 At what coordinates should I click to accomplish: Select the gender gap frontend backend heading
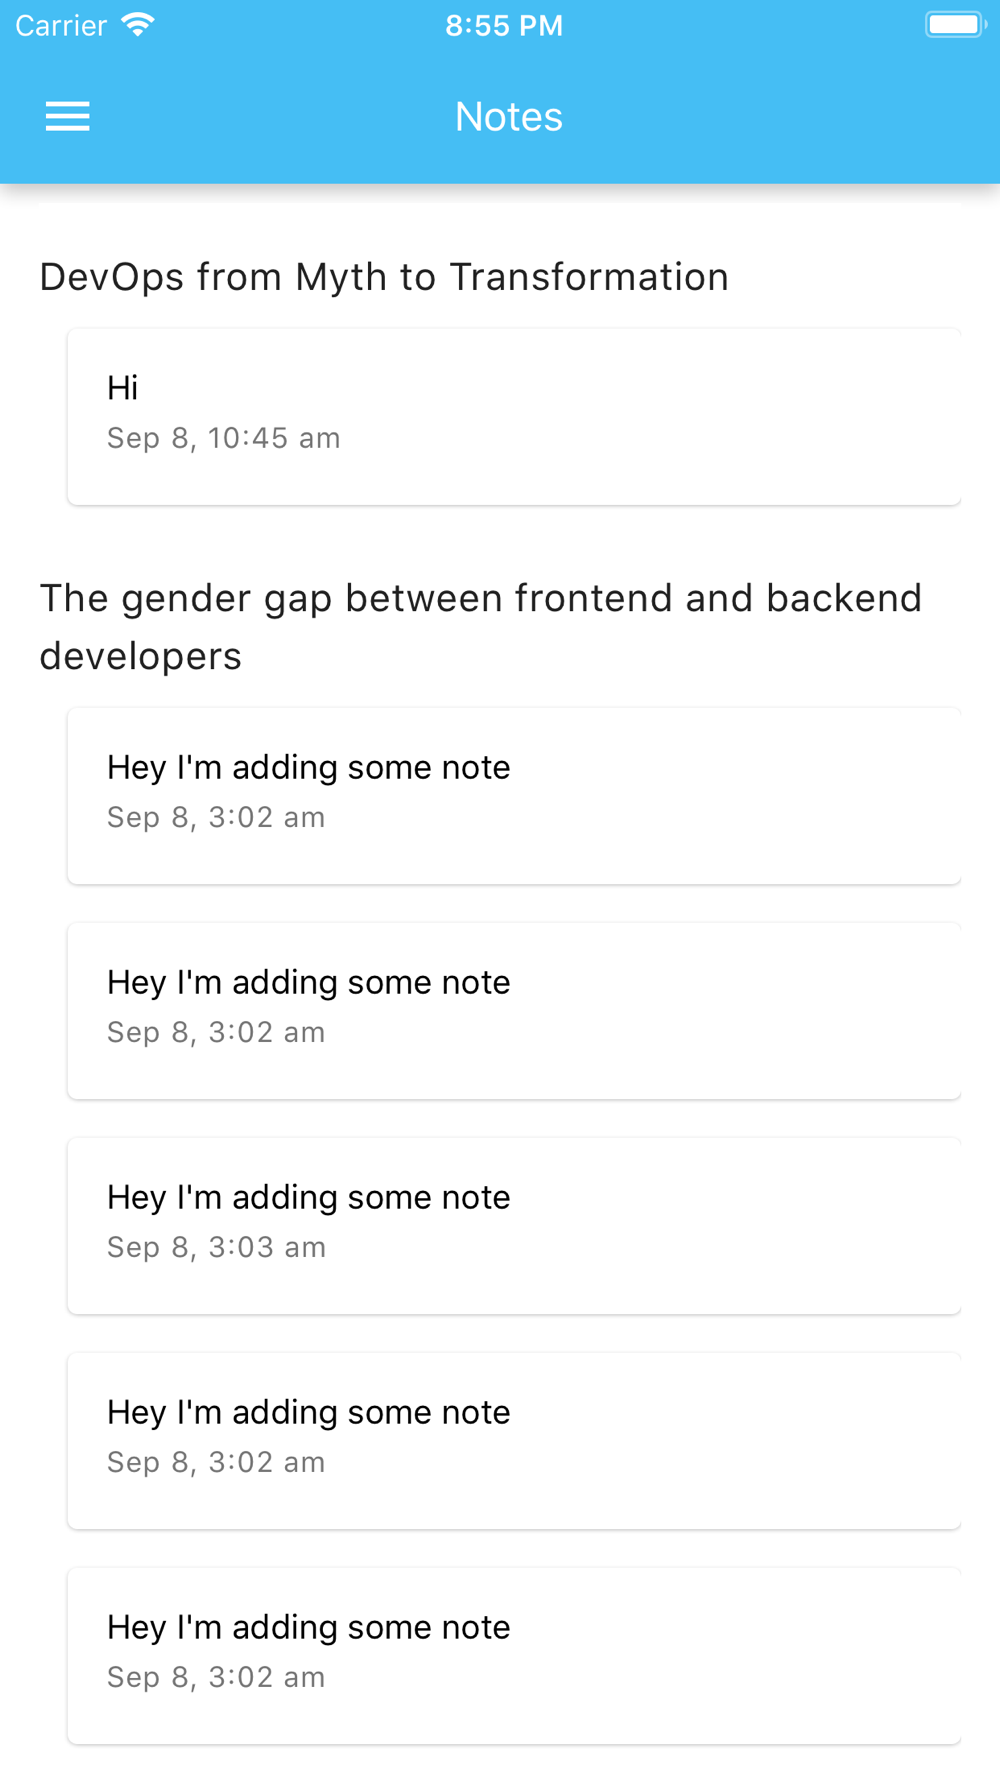tap(480, 626)
